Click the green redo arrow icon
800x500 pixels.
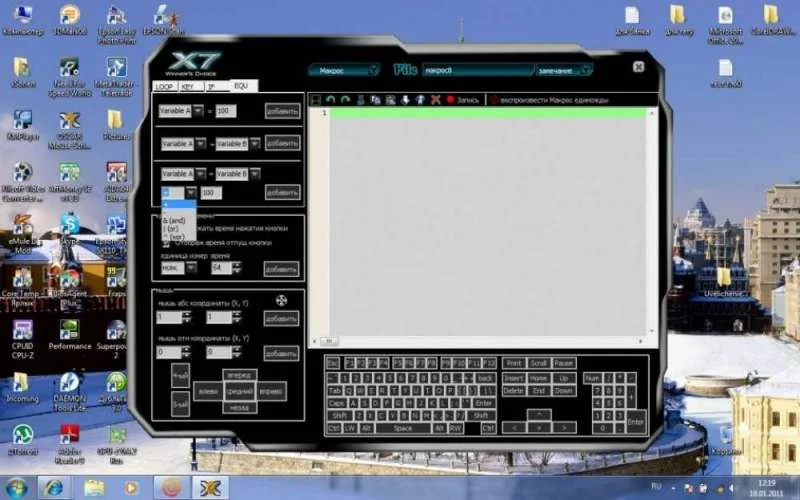[x=345, y=100]
